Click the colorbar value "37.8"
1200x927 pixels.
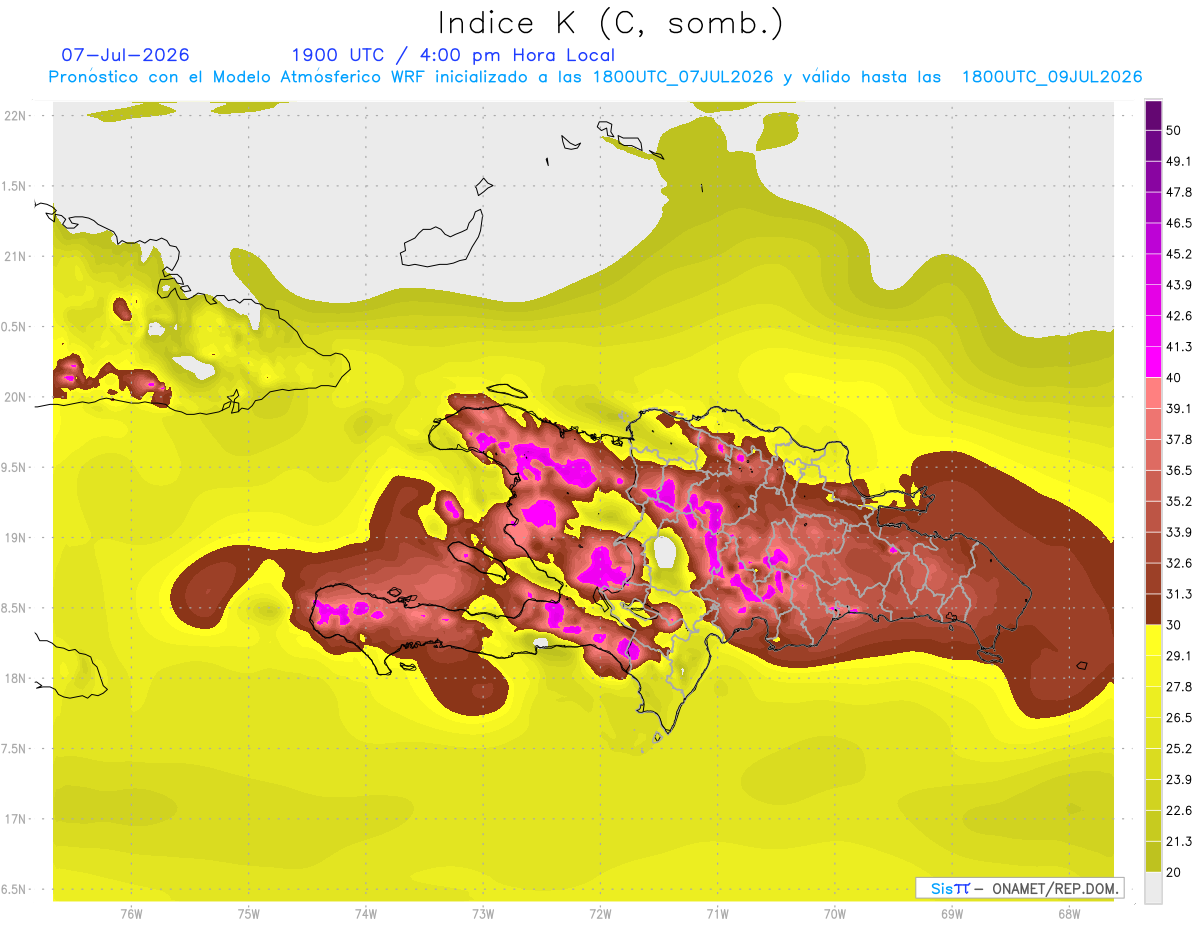(x=1178, y=439)
